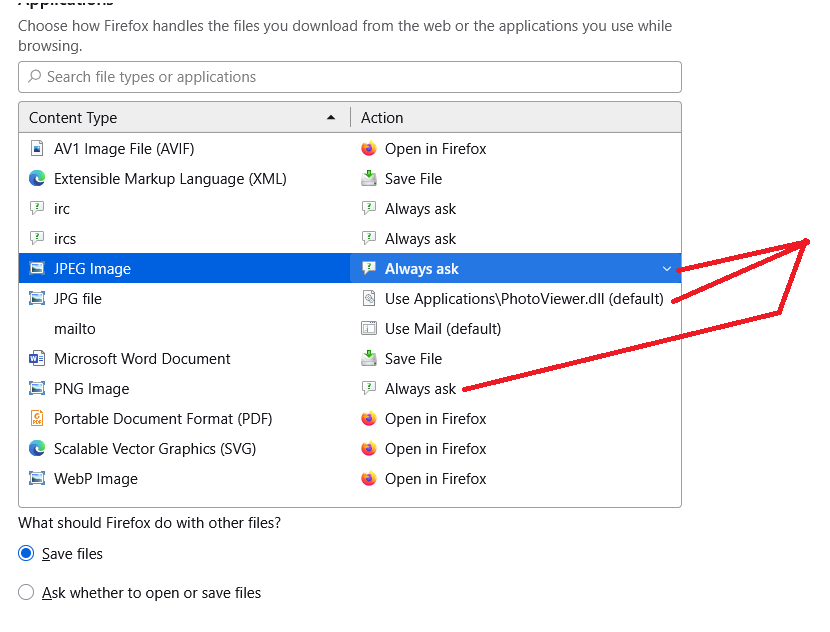Select the Save files radio button
Viewport: 830px width, 632px height.
click(26, 554)
